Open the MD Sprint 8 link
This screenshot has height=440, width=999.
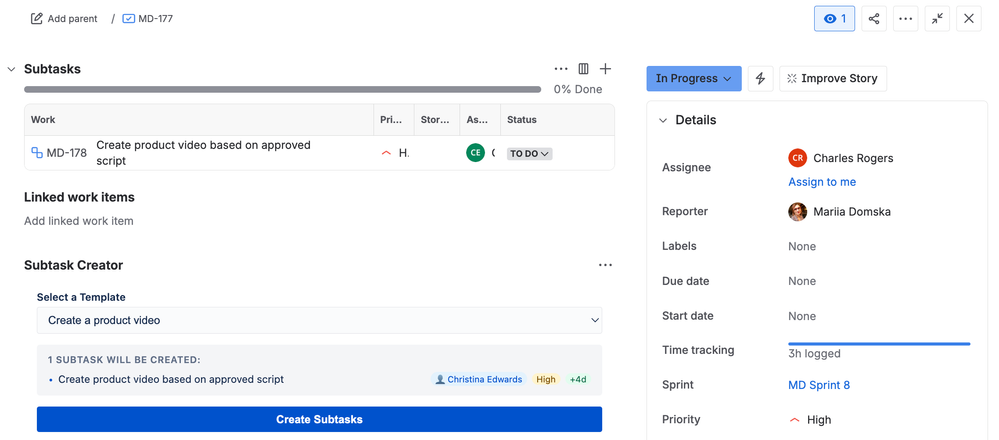click(x=819, y=385)
